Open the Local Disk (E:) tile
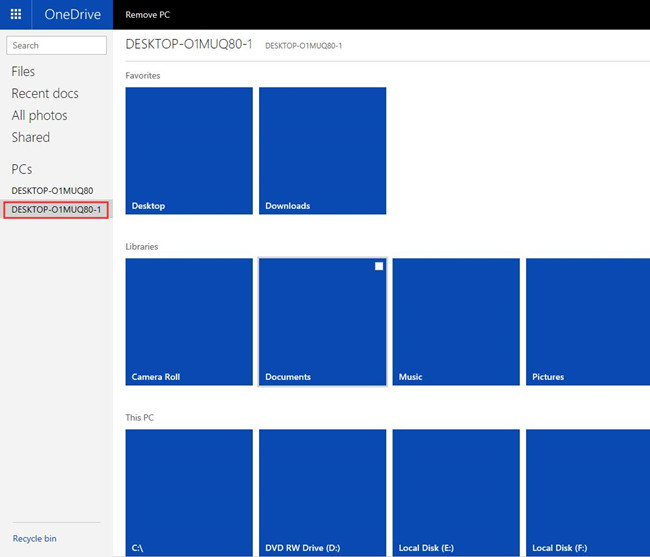This screenshot has height=557, width=650. coord(456,493)
